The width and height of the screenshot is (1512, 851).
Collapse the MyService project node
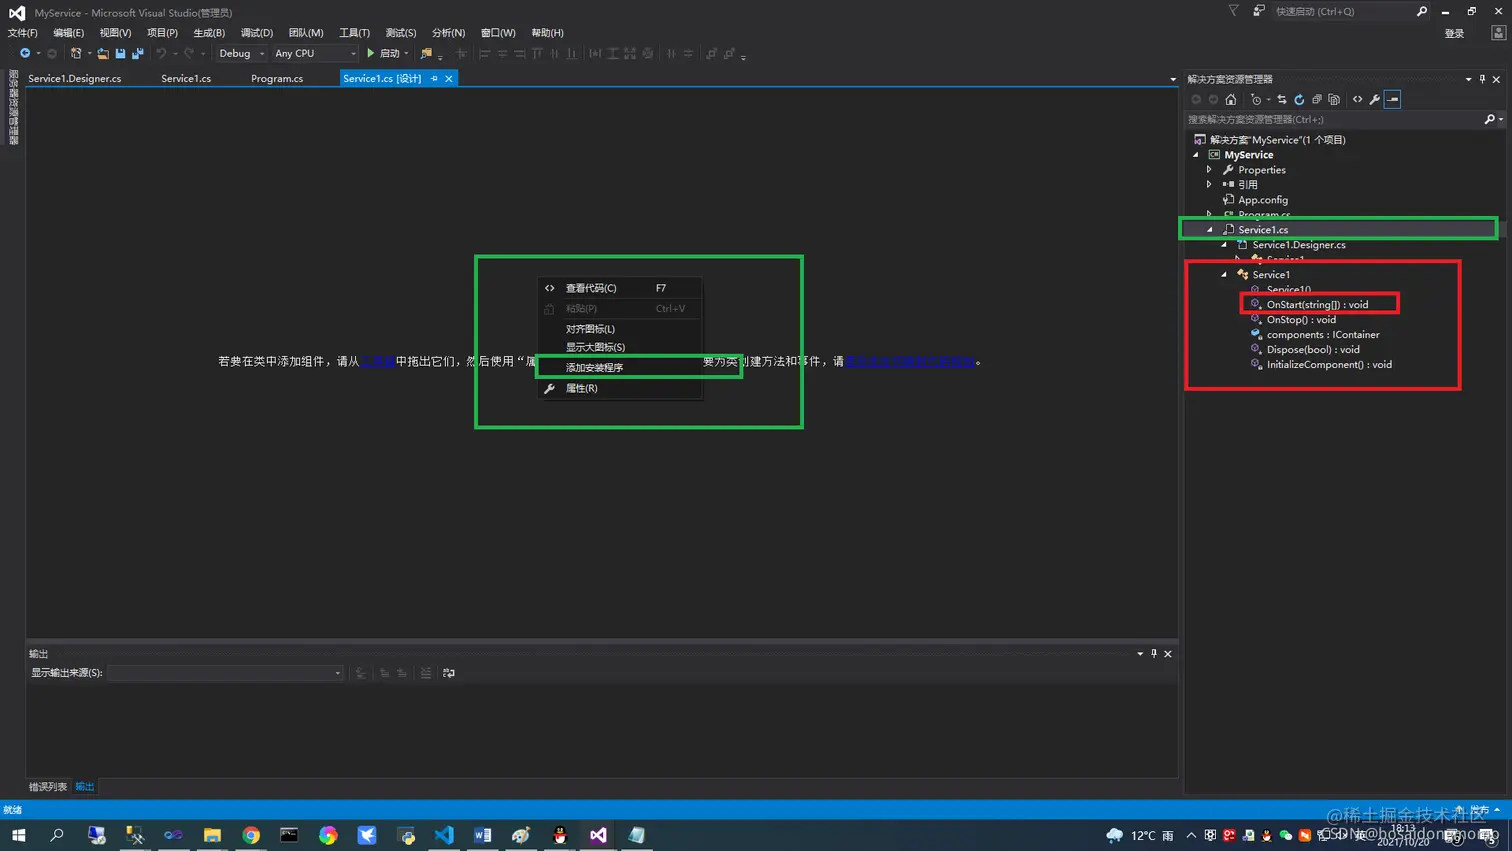[1196, 155]
